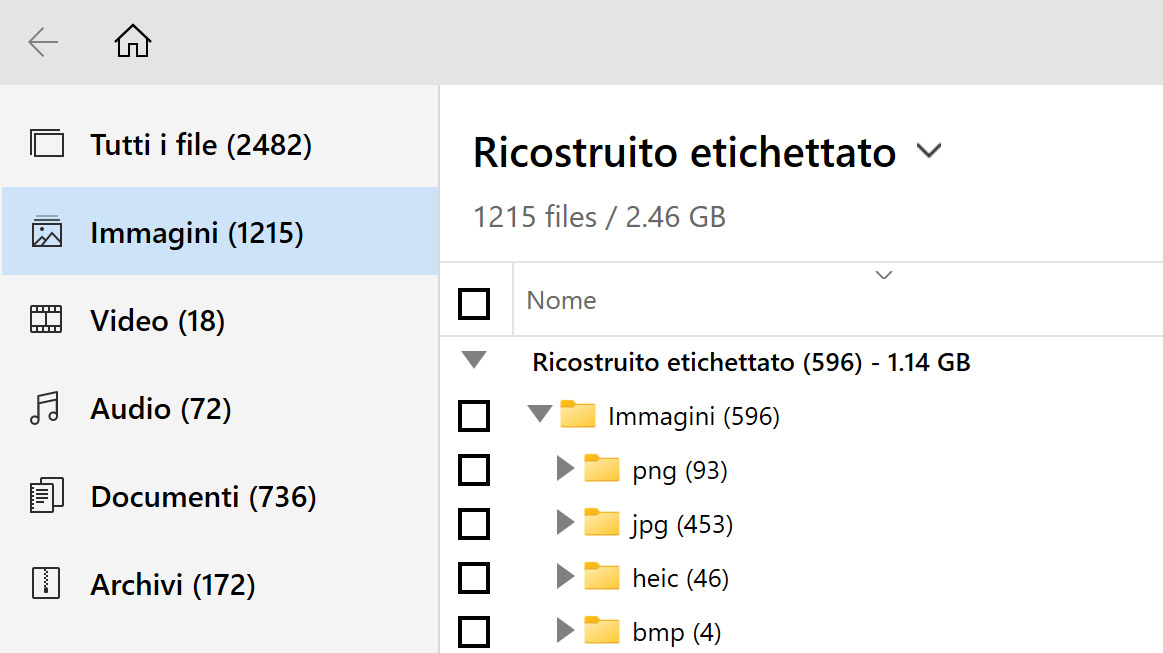
Task: Click the Audio music note icon
Action: (46, 409)
